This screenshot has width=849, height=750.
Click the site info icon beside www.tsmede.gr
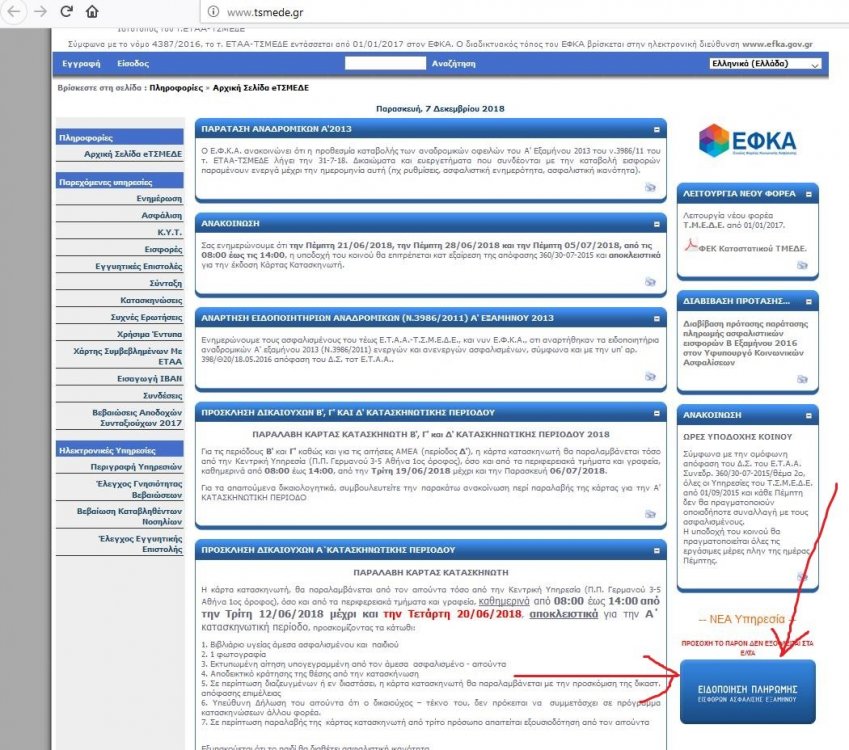(x=213, y=12)
